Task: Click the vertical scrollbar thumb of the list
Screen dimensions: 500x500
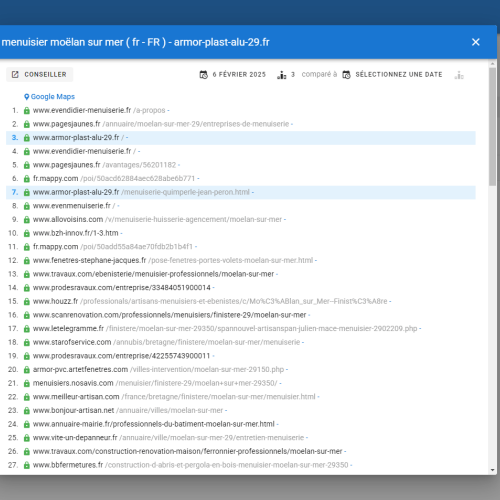Action: click(493, 127)
